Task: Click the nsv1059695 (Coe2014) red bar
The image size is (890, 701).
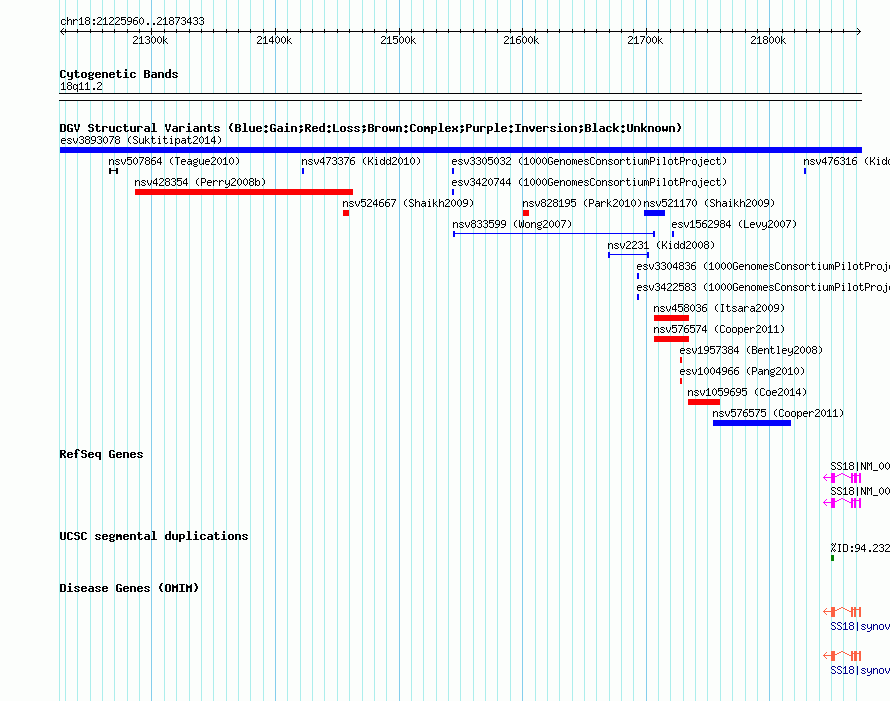Action: tap(704, 402)
